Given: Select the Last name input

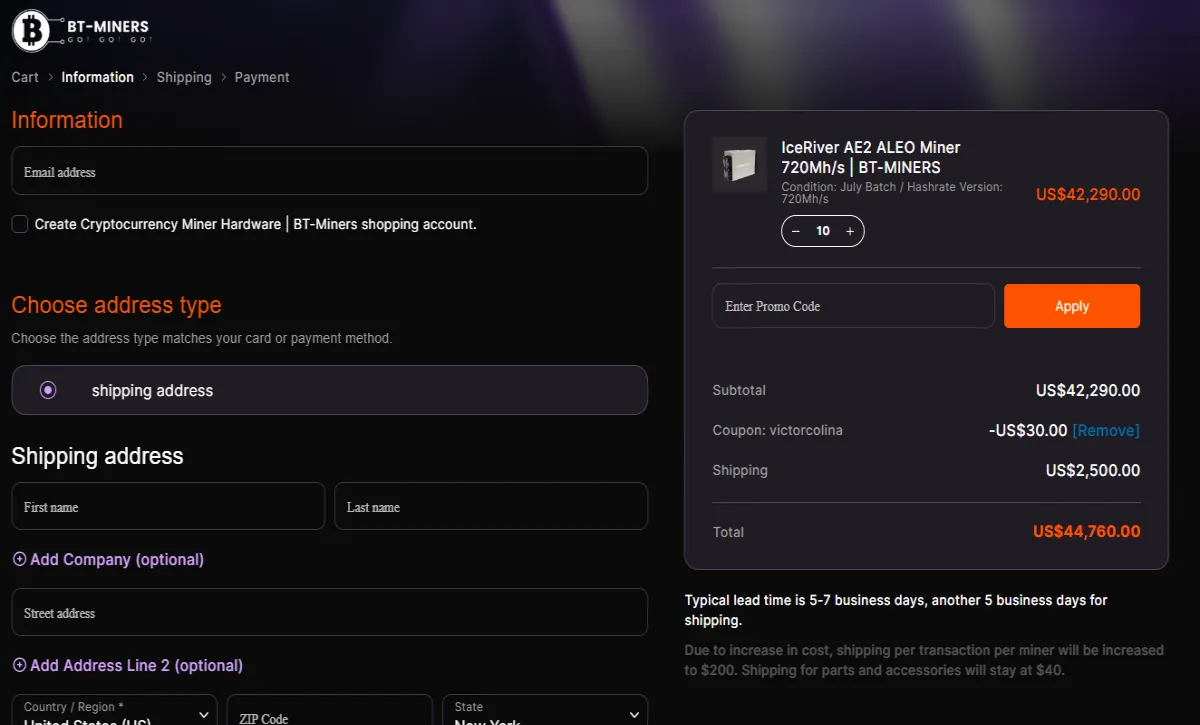Looking at the screenshot, I should coord(490,507).
